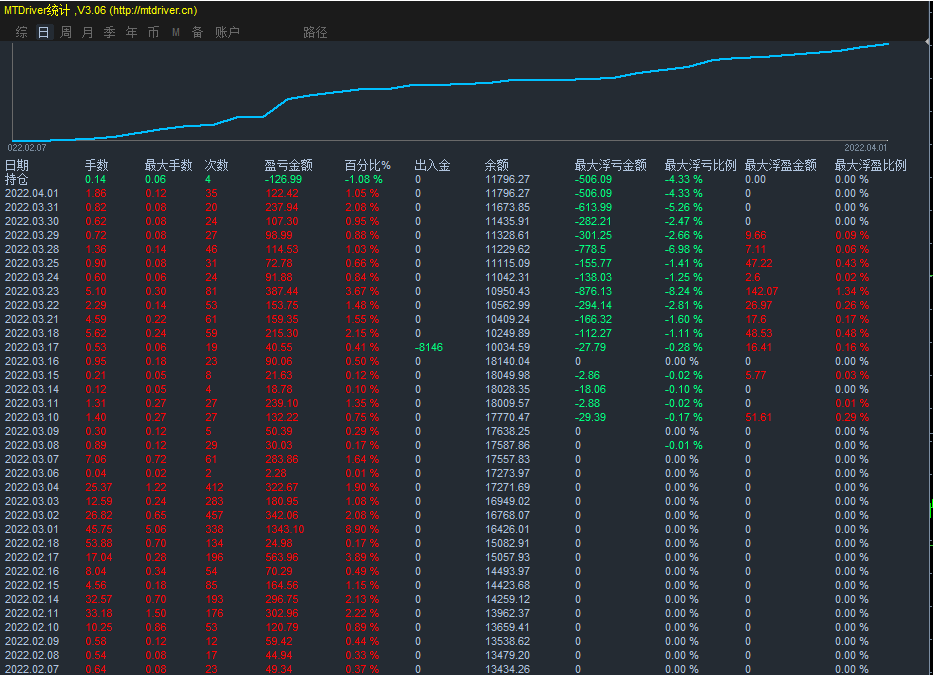933x675 pixels.
Task: Click the 路径 path button
Action: (x=315, y=32)
